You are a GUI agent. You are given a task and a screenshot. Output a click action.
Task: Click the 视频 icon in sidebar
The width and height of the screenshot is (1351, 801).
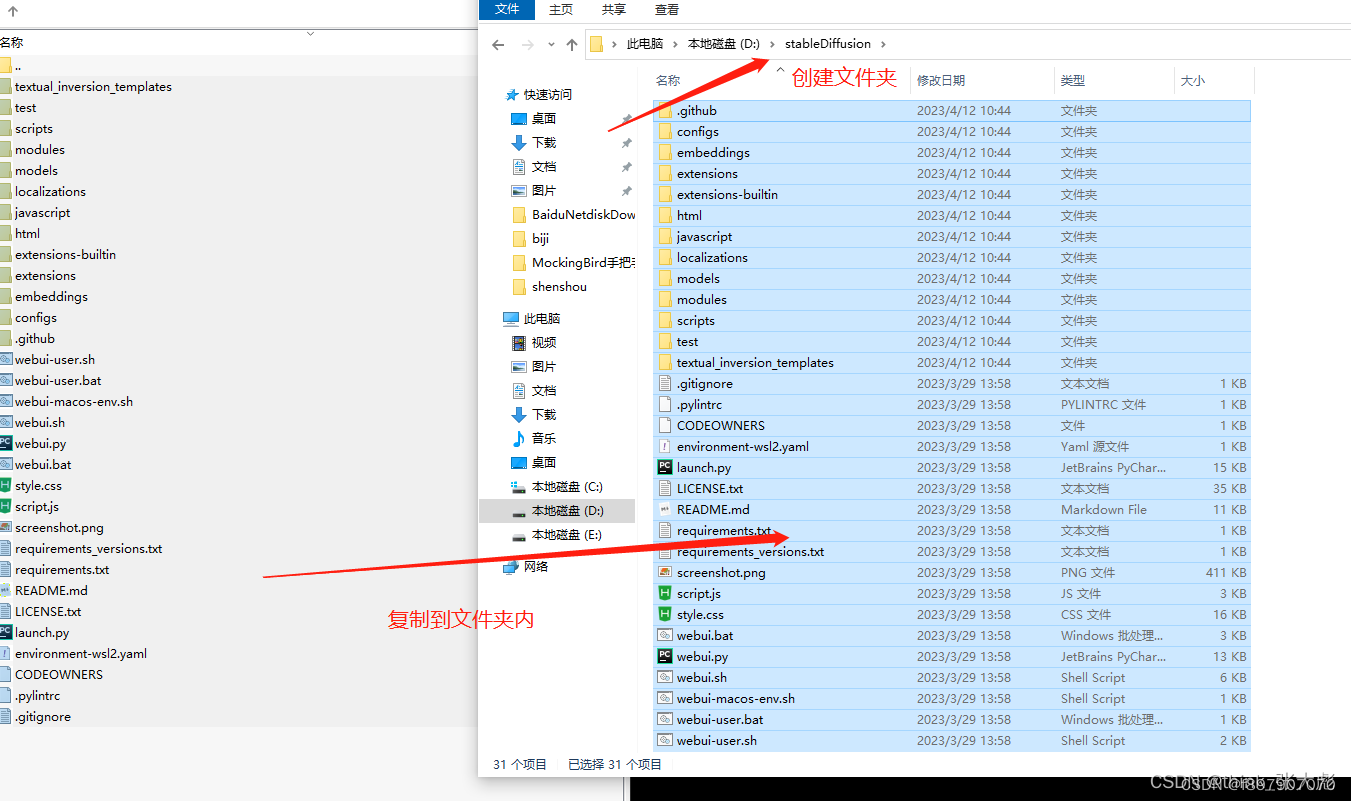[x=519, y=342]
